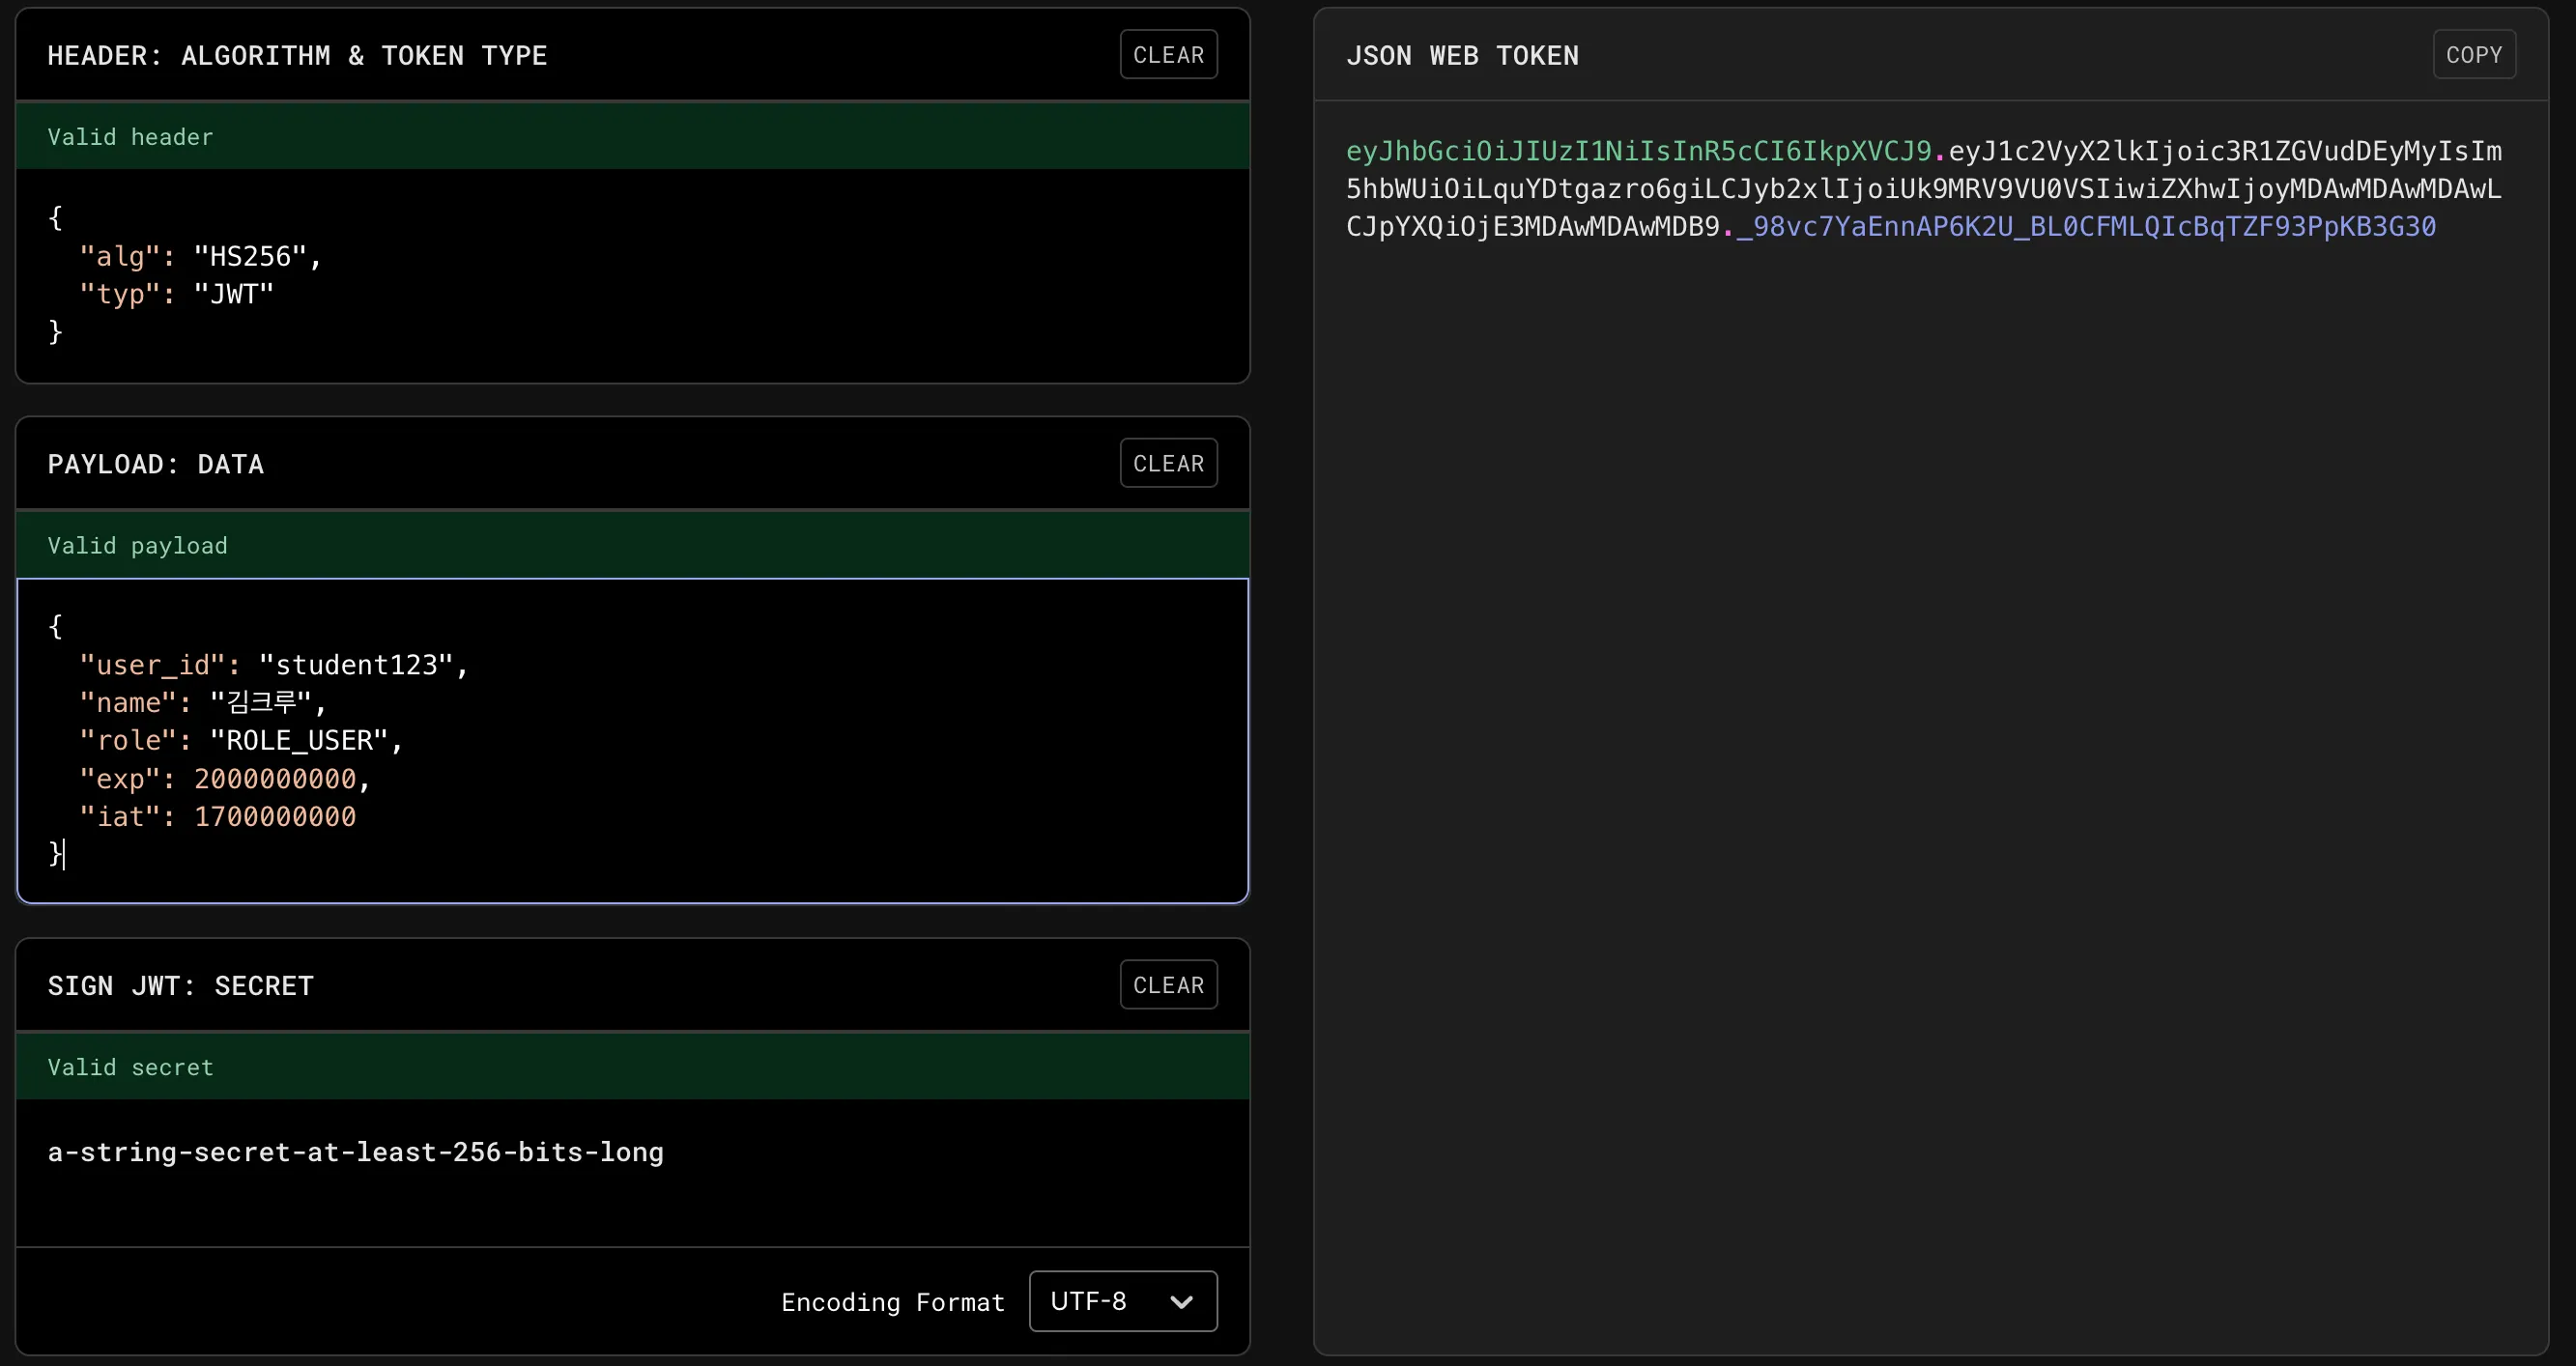Click the "typ" JWT line in header

176,294
